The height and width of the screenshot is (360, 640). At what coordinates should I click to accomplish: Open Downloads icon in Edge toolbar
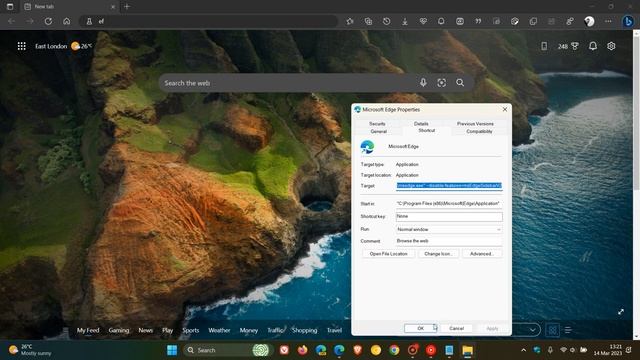point(405,21)
